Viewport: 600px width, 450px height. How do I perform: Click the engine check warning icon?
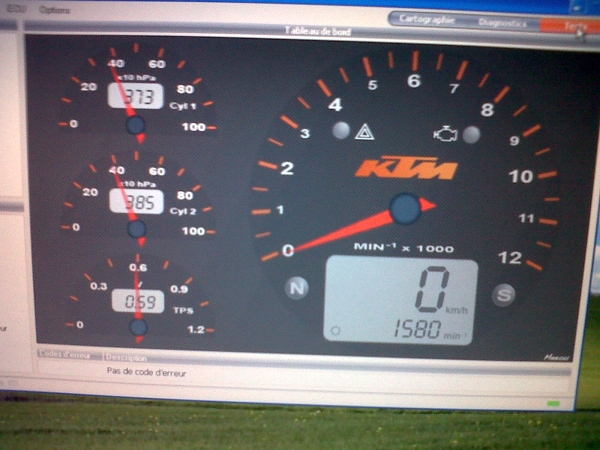[x=445, y=134]
